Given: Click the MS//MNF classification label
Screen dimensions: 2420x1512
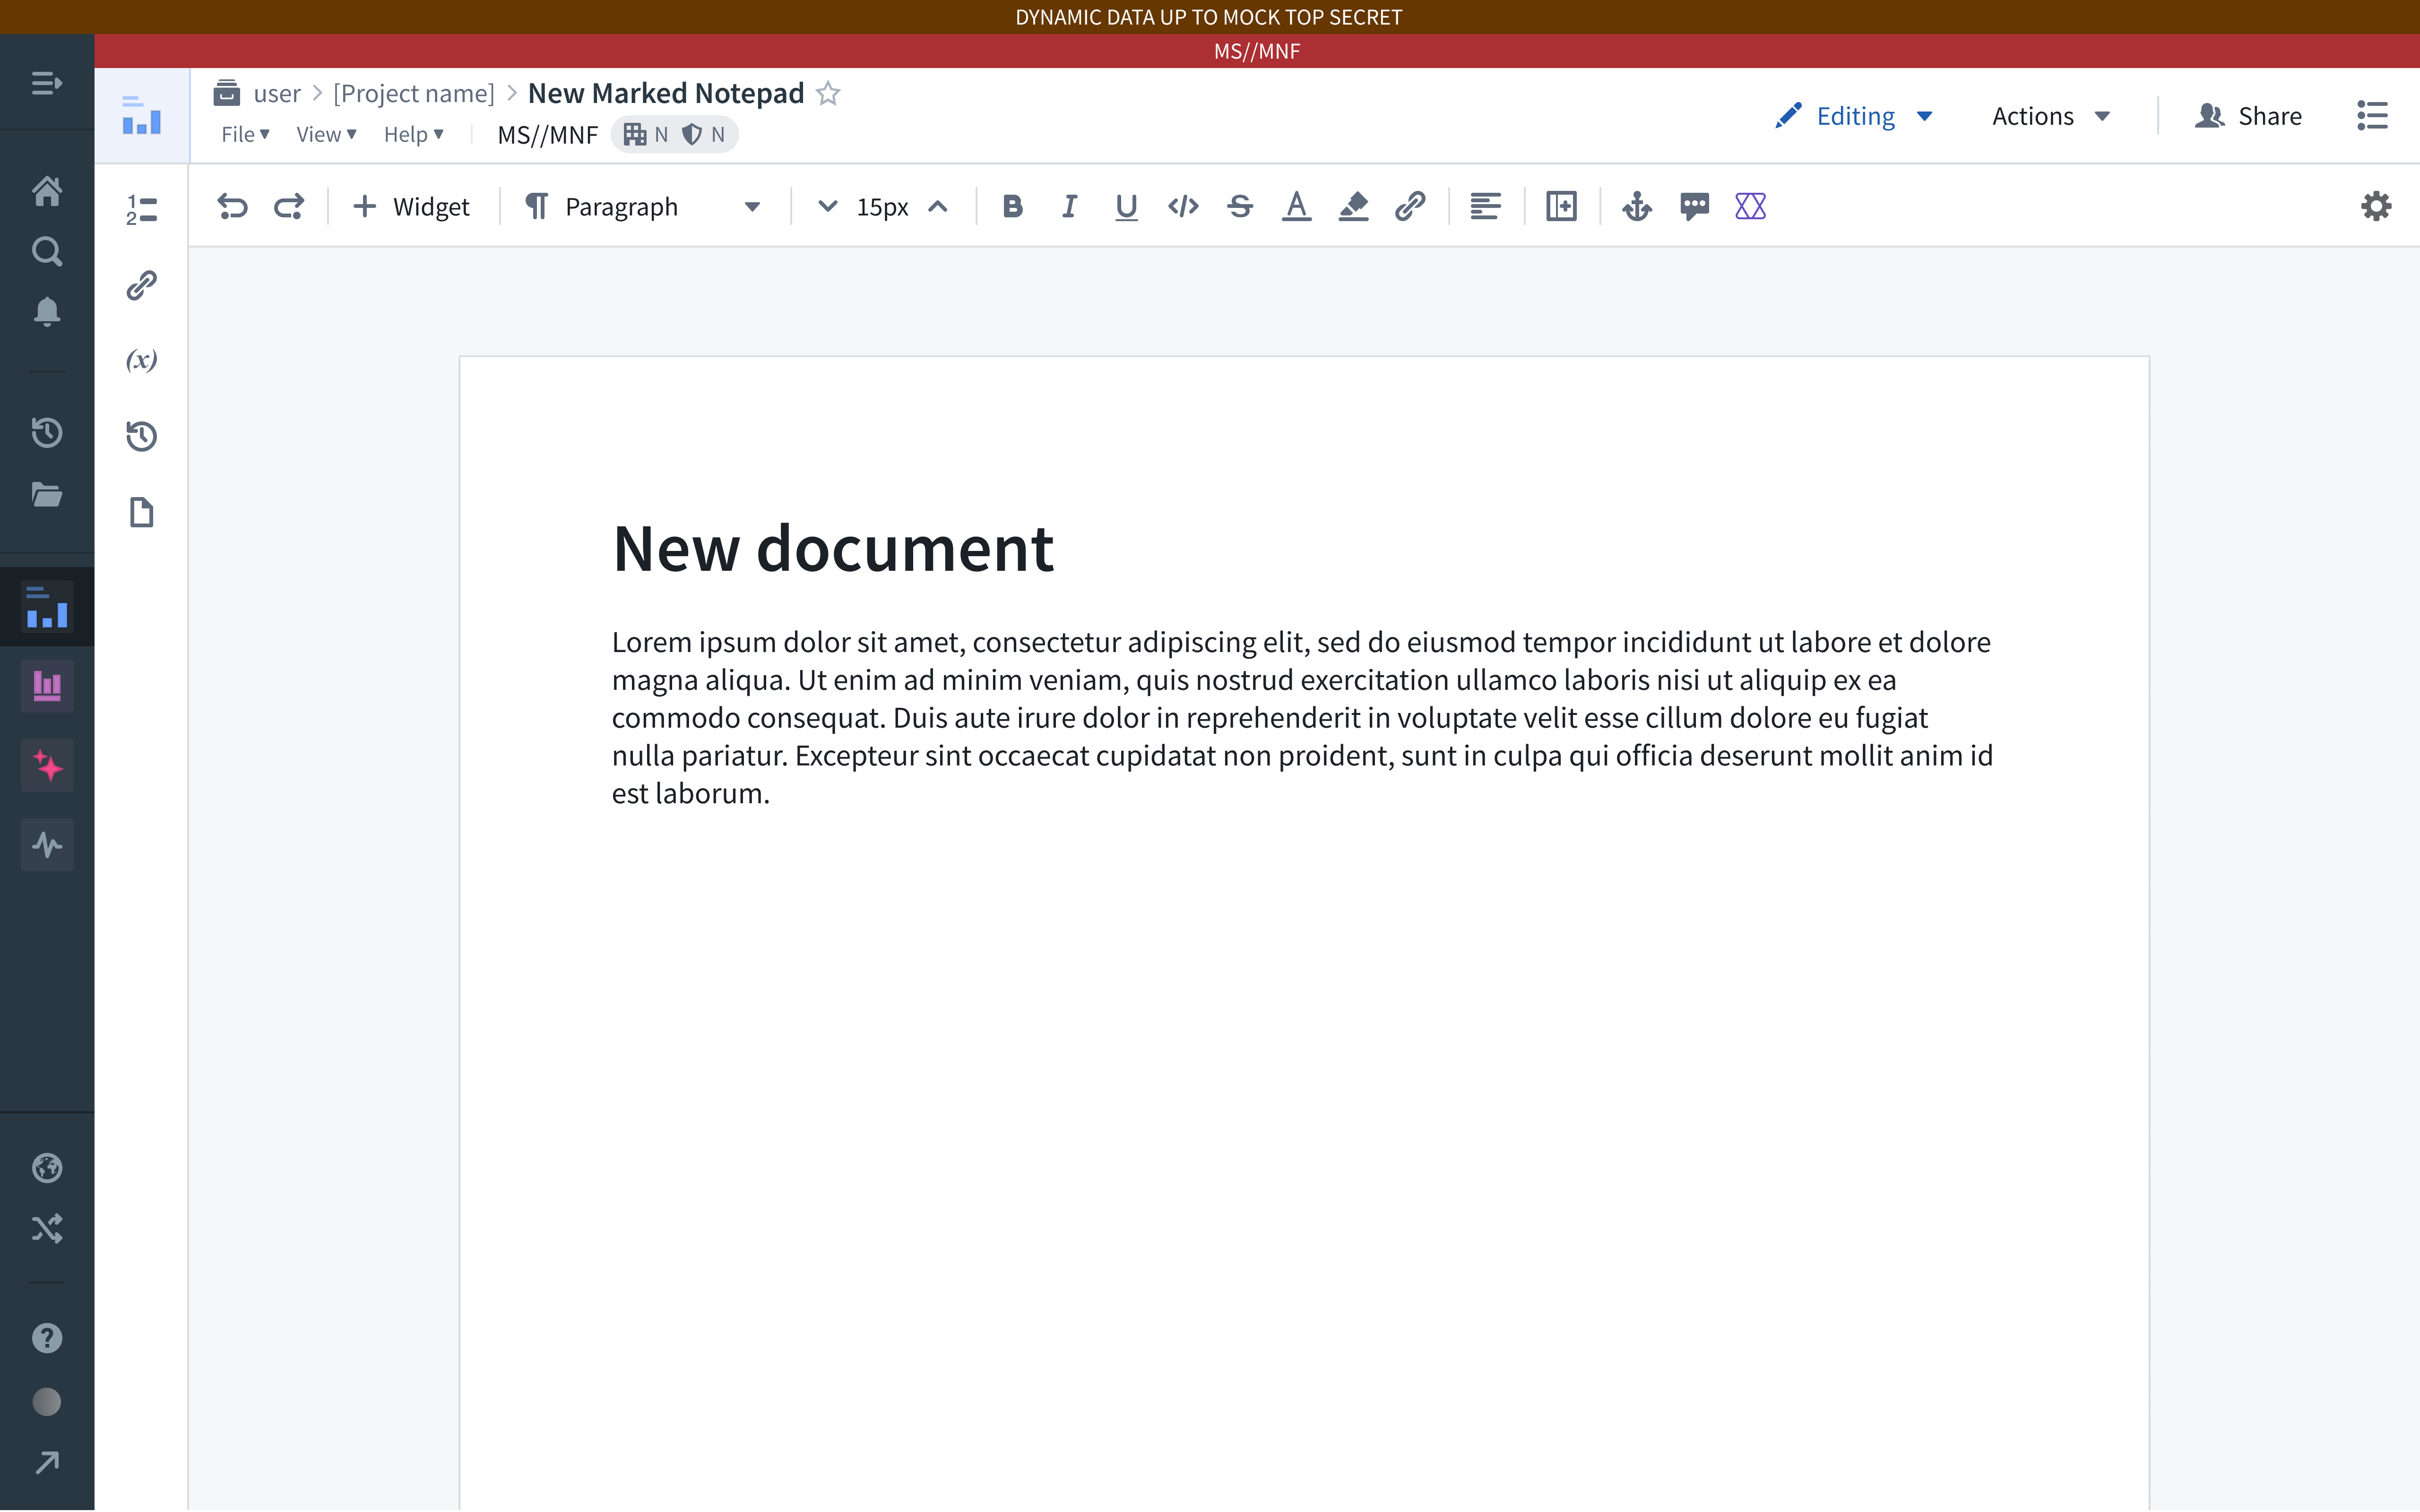Looking at the screenshot, I should 547,134.
